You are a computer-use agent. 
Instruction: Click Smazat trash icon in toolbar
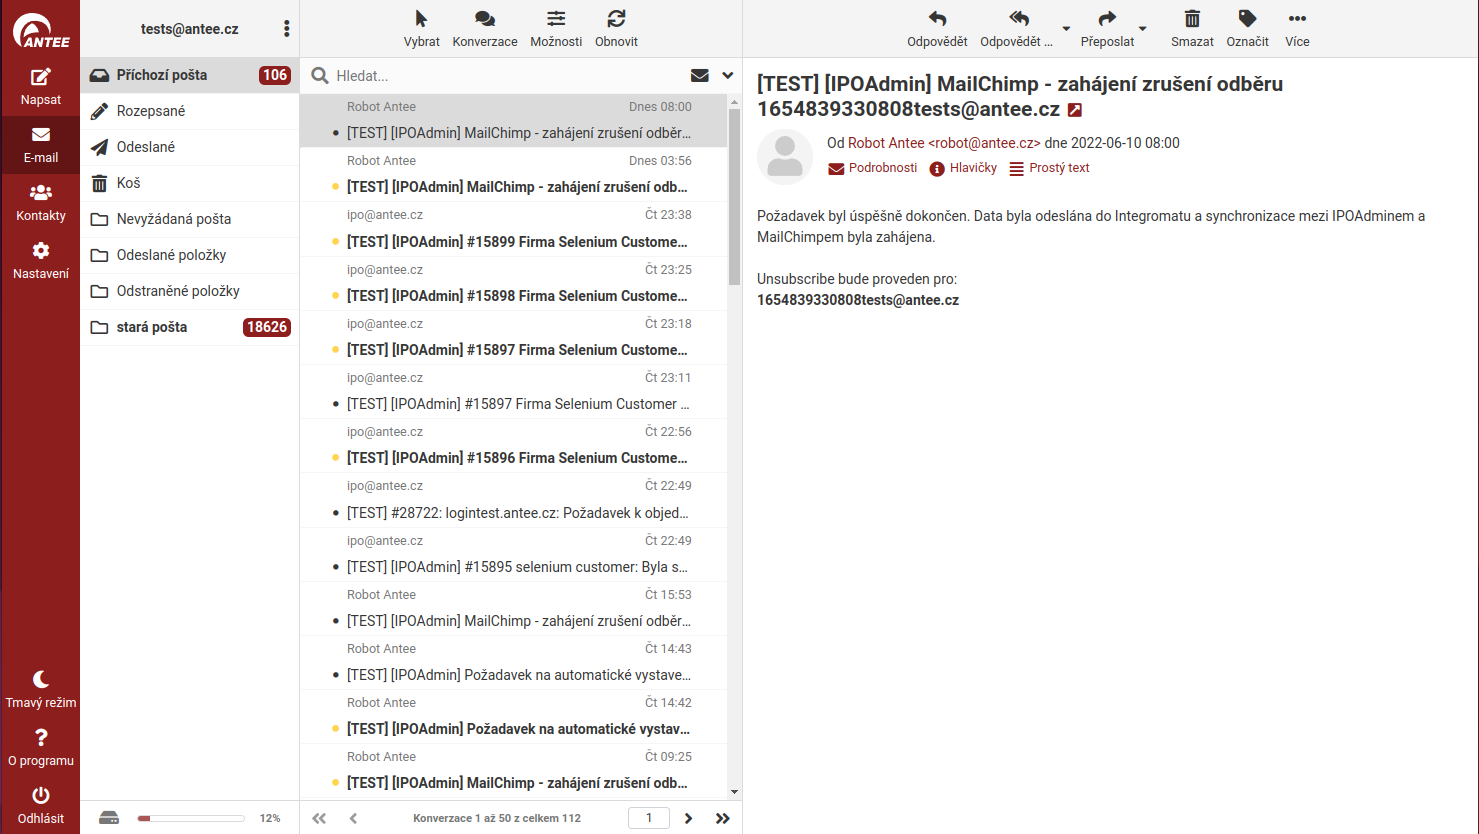click(x=1192, y=19)
